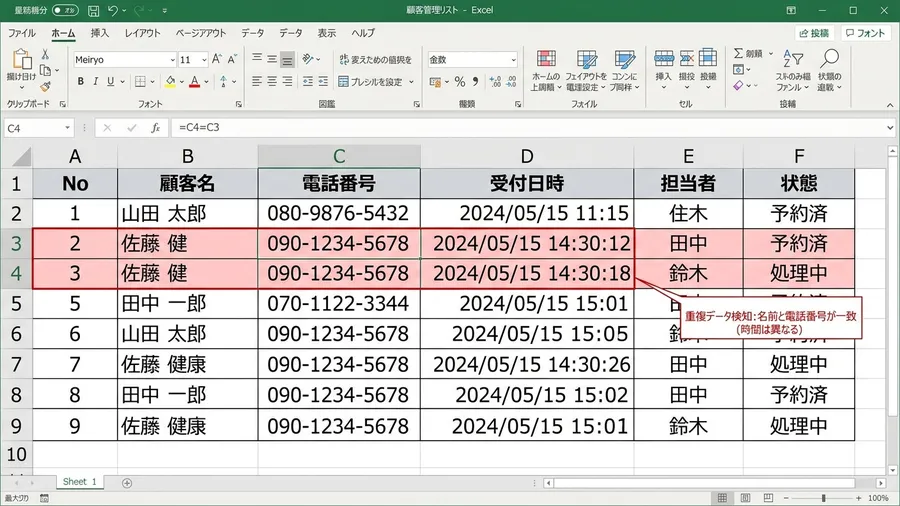
Task: Click the speech-bubble フォント comments button
Action: [866, 33]
